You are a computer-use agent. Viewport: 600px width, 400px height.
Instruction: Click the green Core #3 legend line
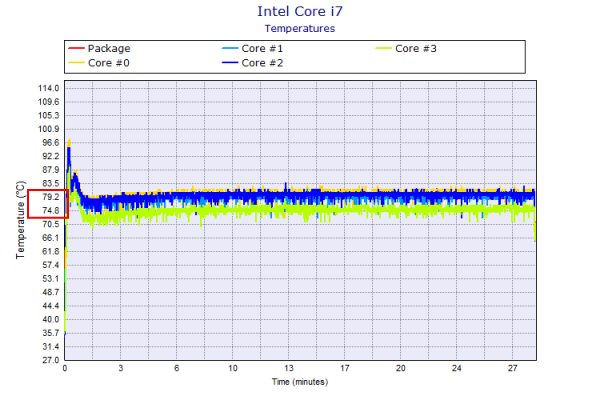click(383, 48)
